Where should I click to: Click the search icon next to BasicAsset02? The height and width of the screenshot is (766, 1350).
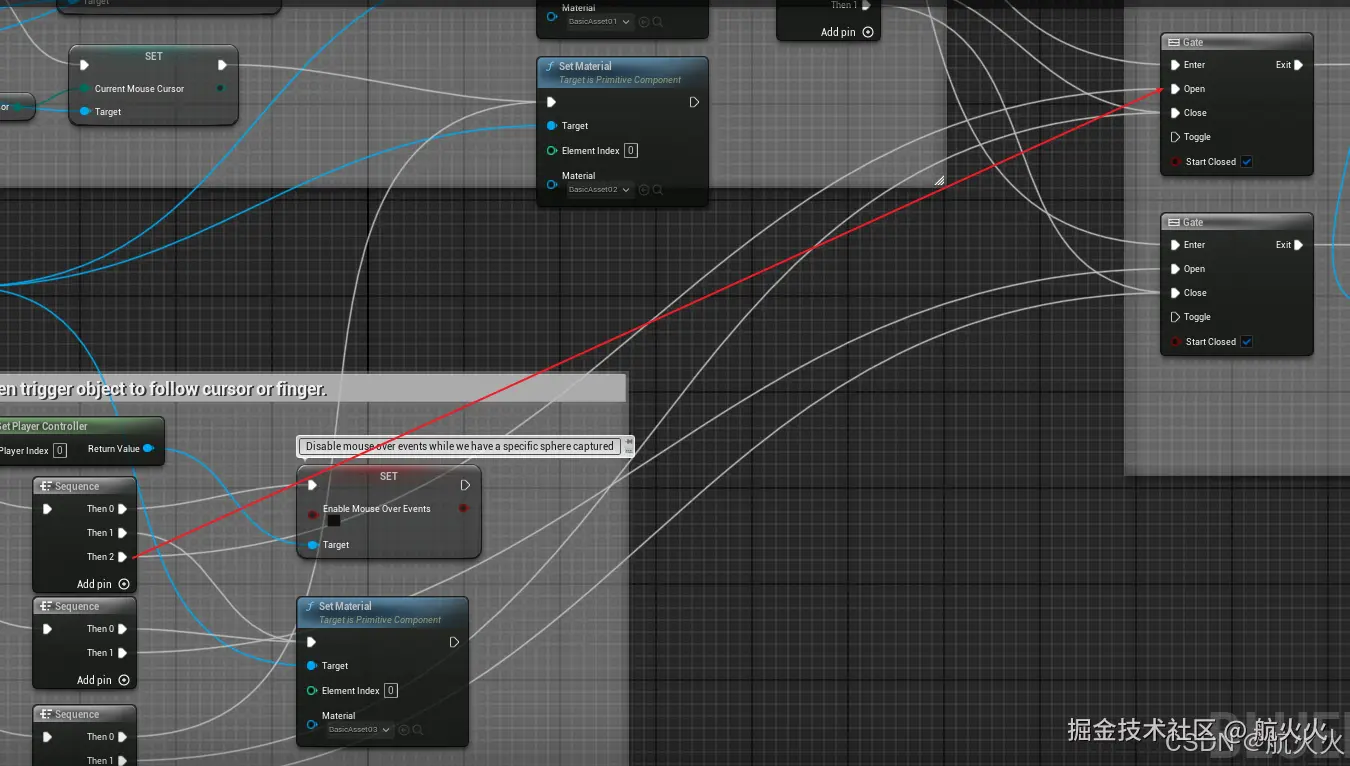[x=657, y=190]
